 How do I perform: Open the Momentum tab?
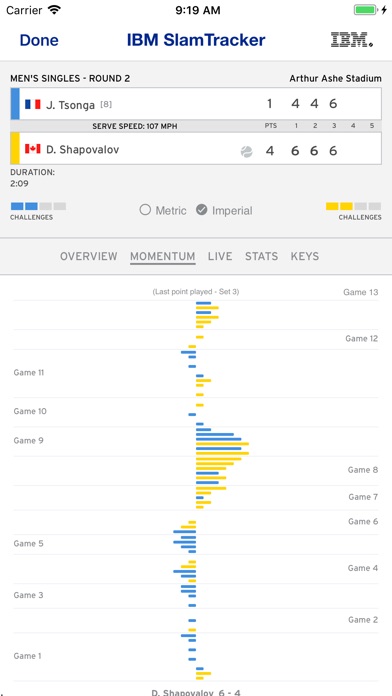(162, 256)
